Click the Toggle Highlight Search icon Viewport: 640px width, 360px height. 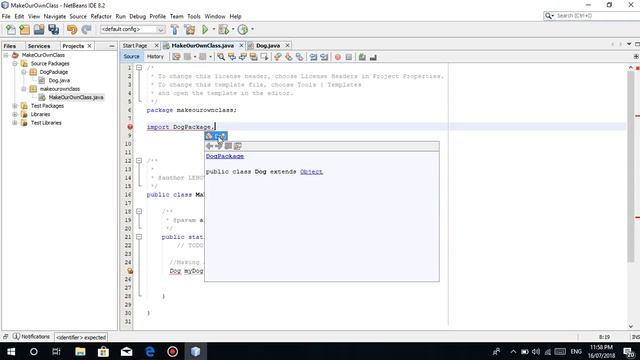253,57
